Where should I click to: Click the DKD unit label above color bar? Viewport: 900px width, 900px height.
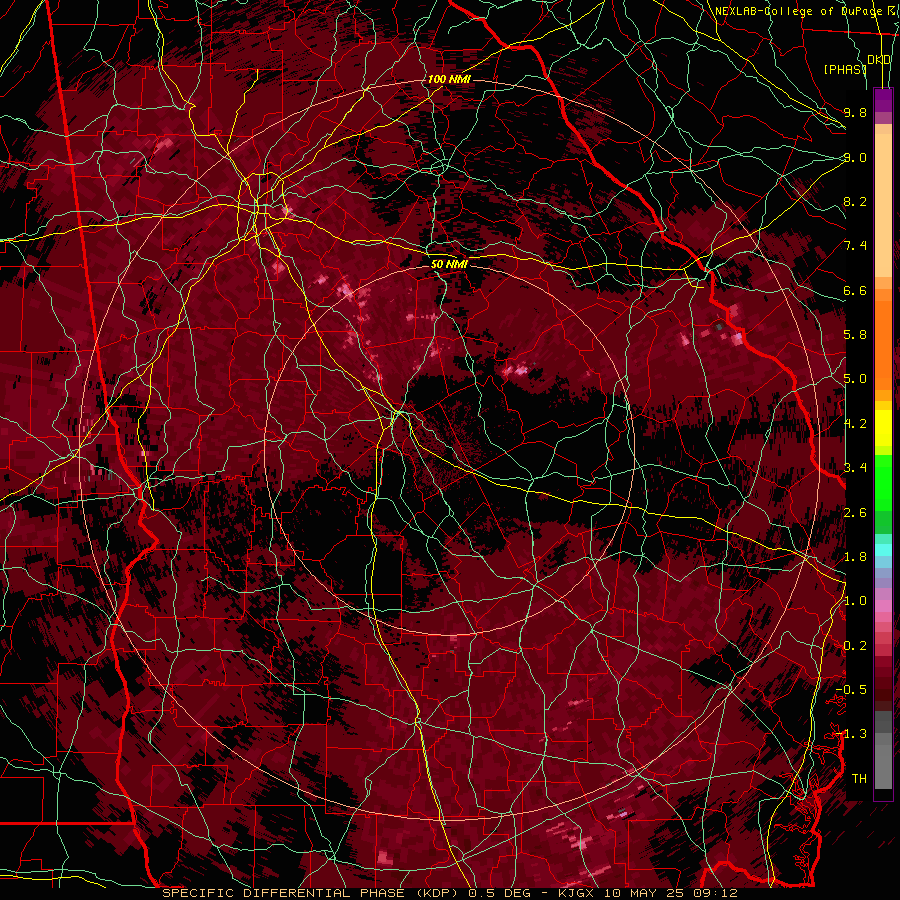(x=879, y=60)
